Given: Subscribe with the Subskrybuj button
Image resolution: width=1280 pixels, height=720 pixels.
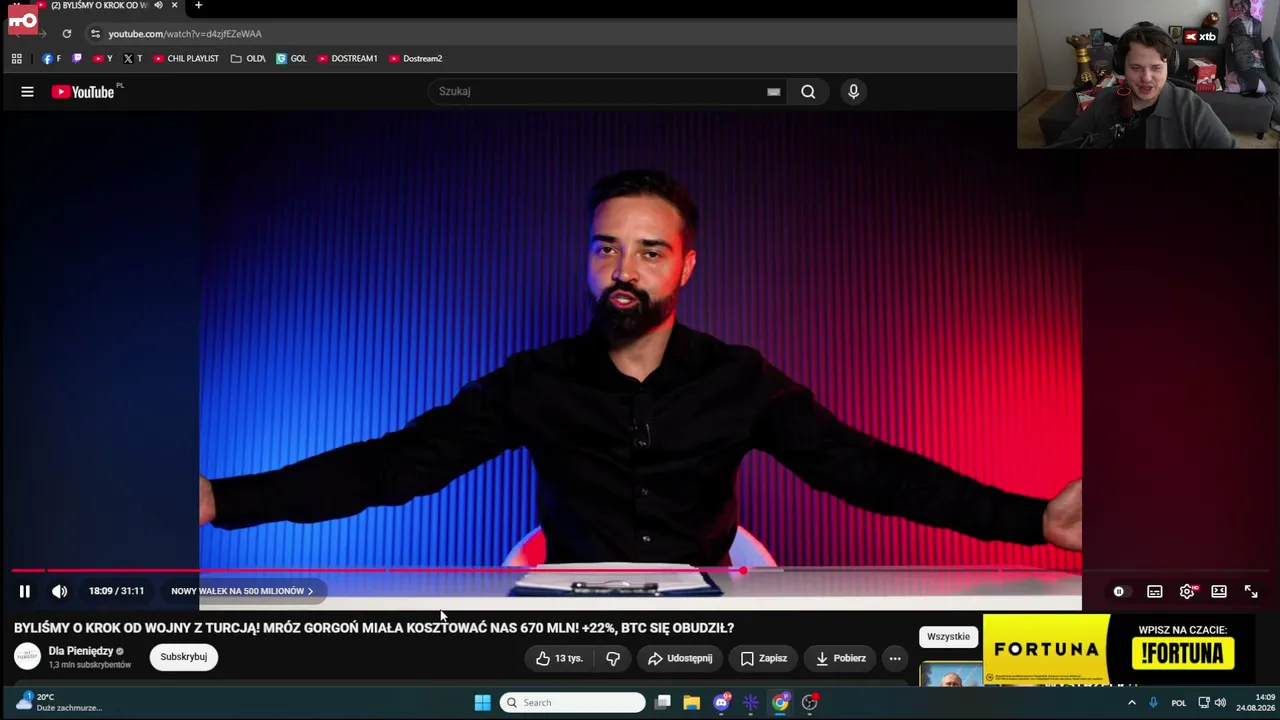Looking at the screenshot, I should tap(184, 657).
